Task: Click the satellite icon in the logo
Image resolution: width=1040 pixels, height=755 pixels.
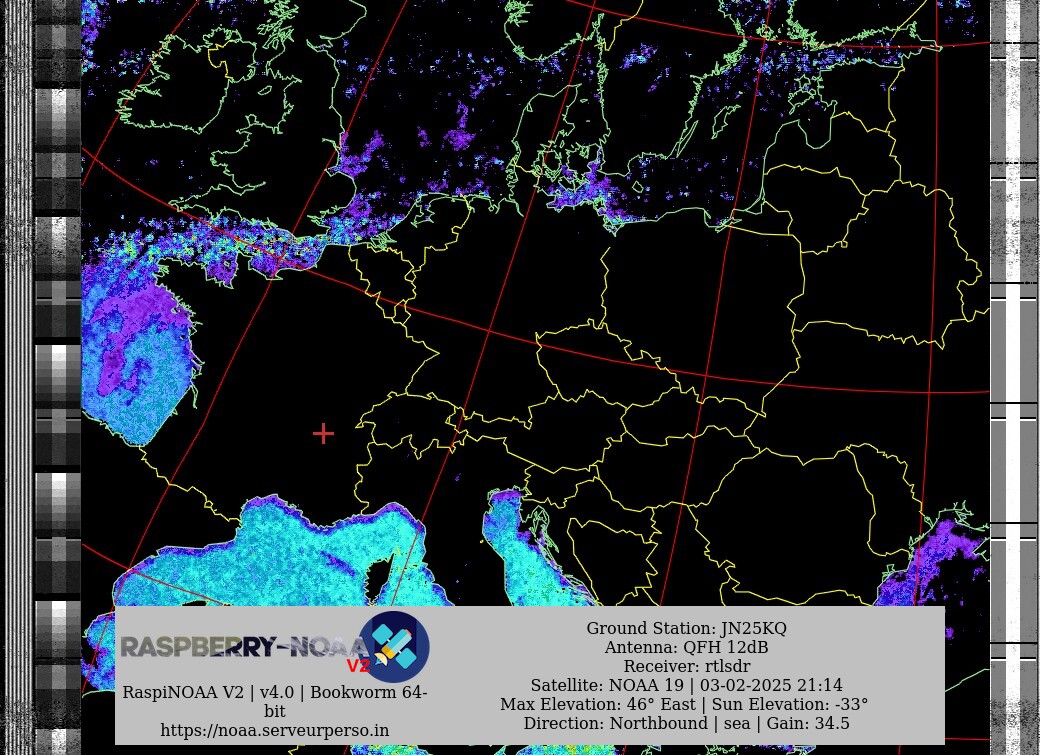Action: click(x=394, y=646)
